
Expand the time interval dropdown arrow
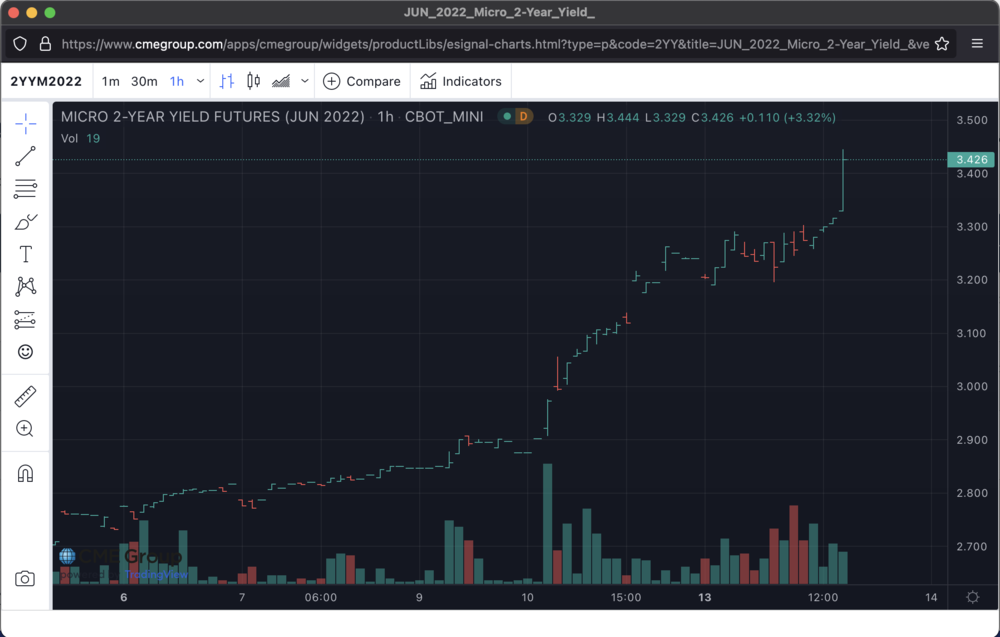tap(201, 81)
